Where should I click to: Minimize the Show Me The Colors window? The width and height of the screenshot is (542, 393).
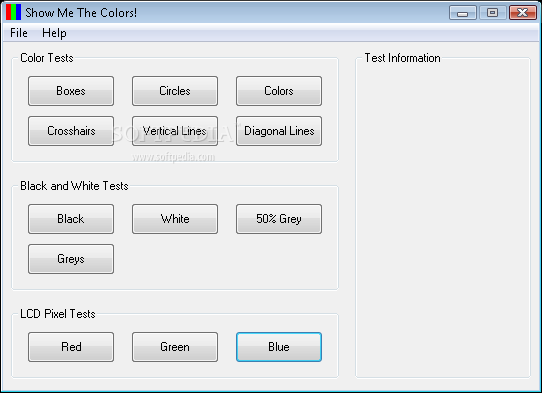pyautogui.click(x=462, y=13)
